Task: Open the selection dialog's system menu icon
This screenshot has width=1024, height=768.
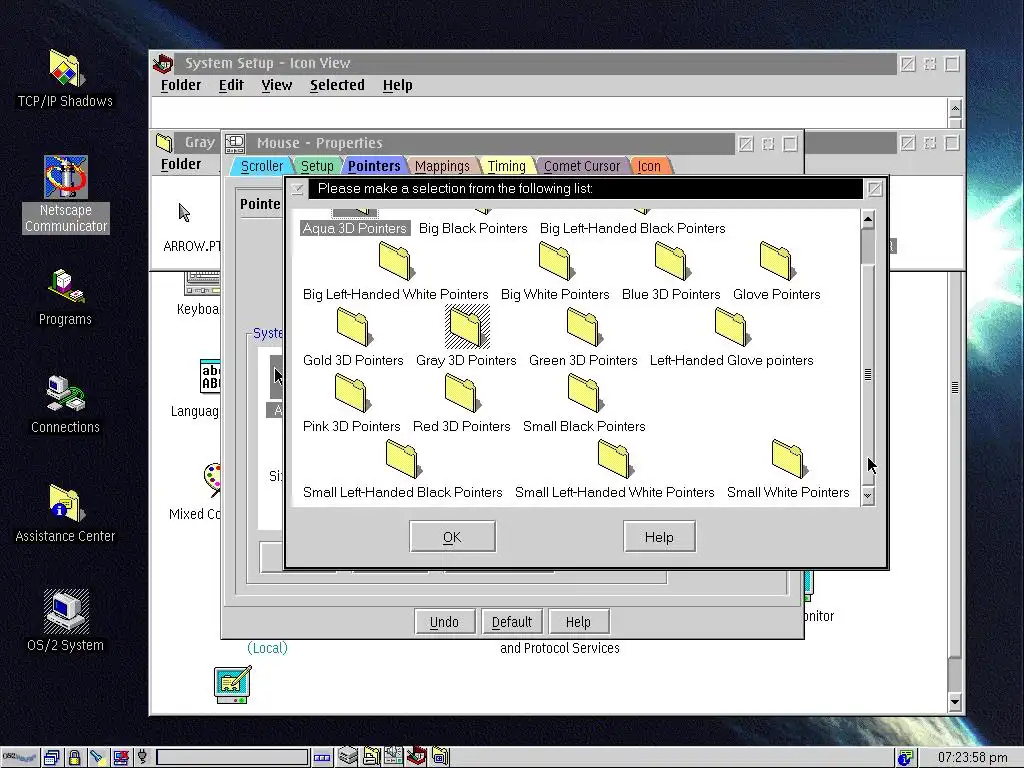Action: coord(297,189)
